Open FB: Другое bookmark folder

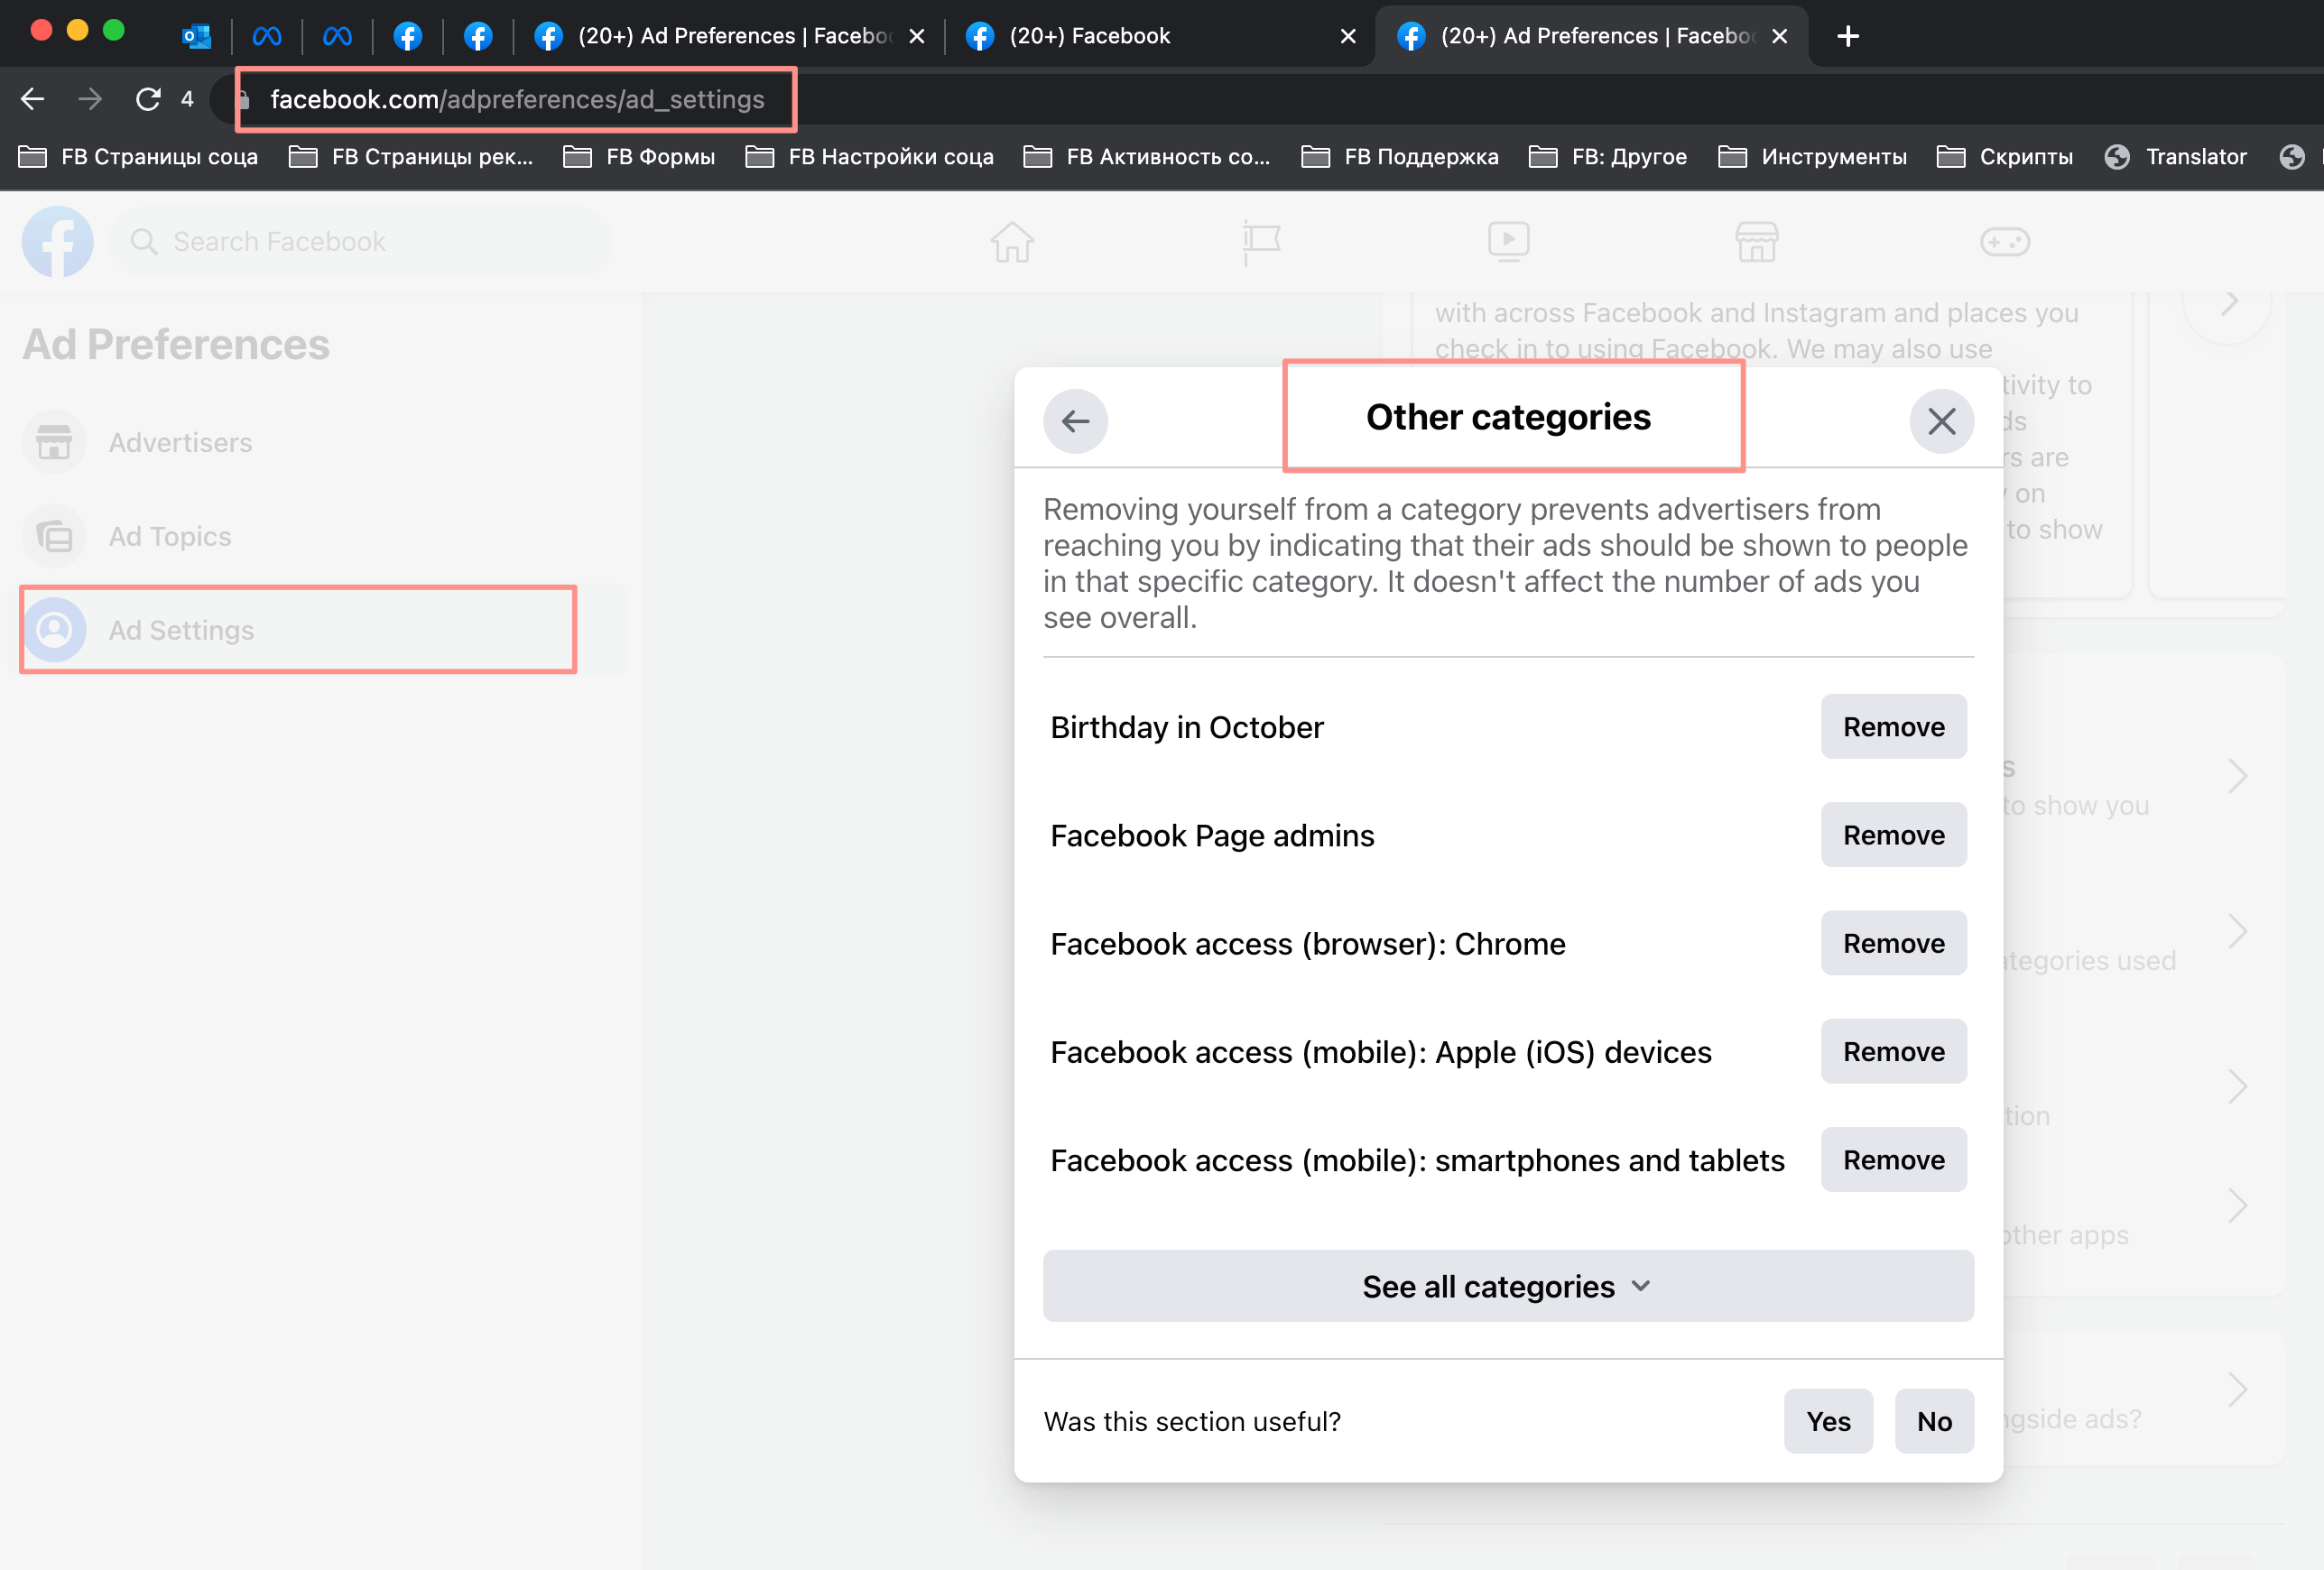pyautogui.click(x=1608, y=156)
